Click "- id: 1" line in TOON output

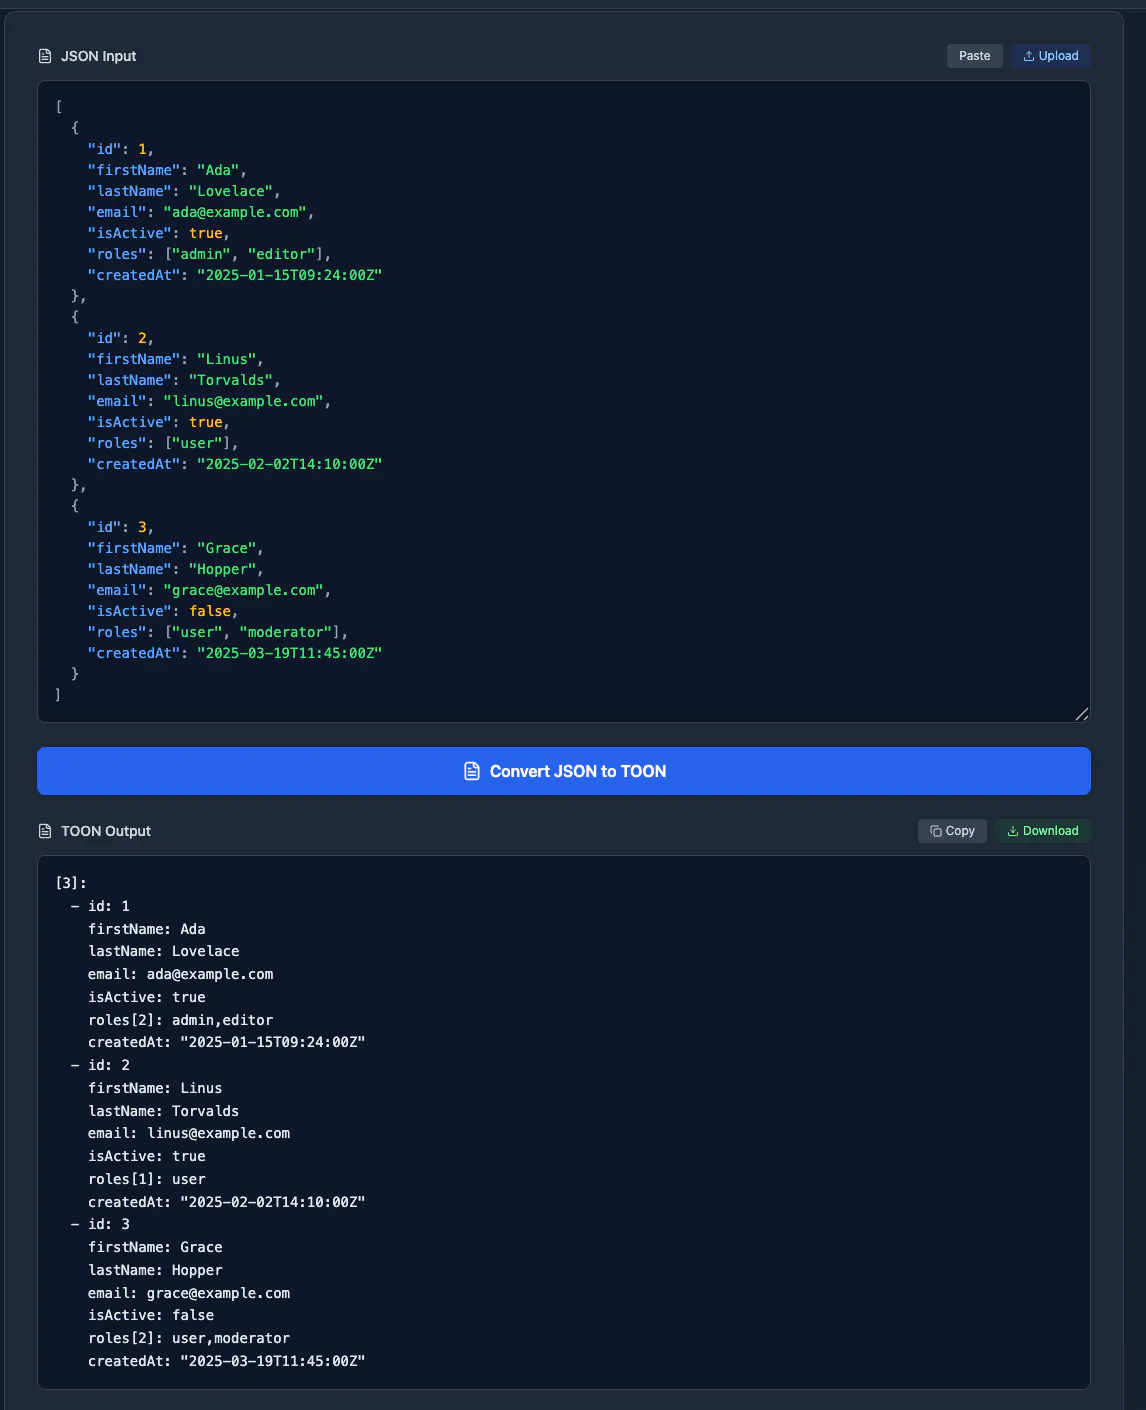[100, 906]
